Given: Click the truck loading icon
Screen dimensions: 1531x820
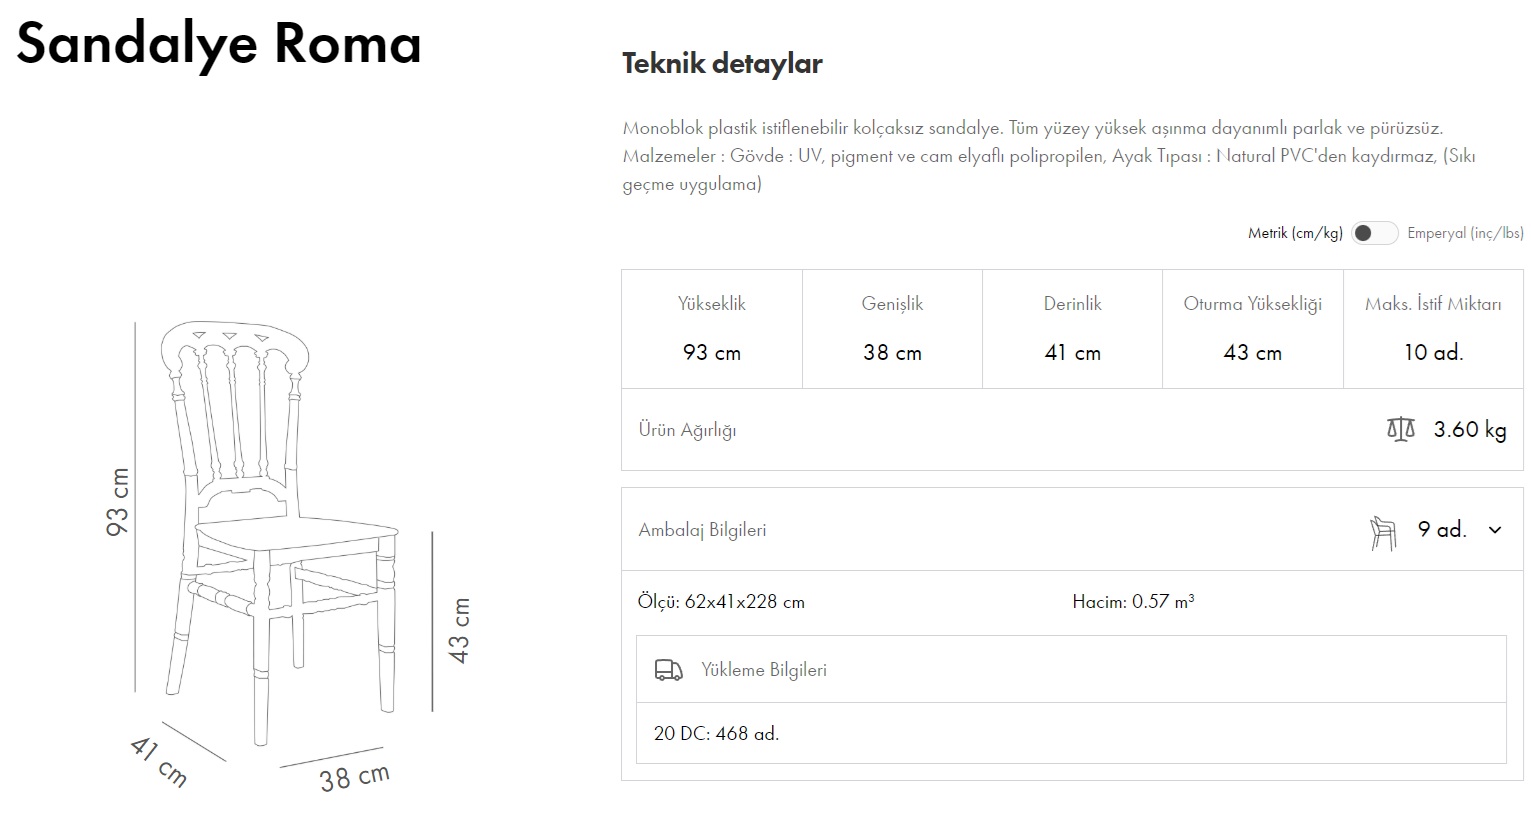Looking at the screenshot, I should click(x=668, y=670).
